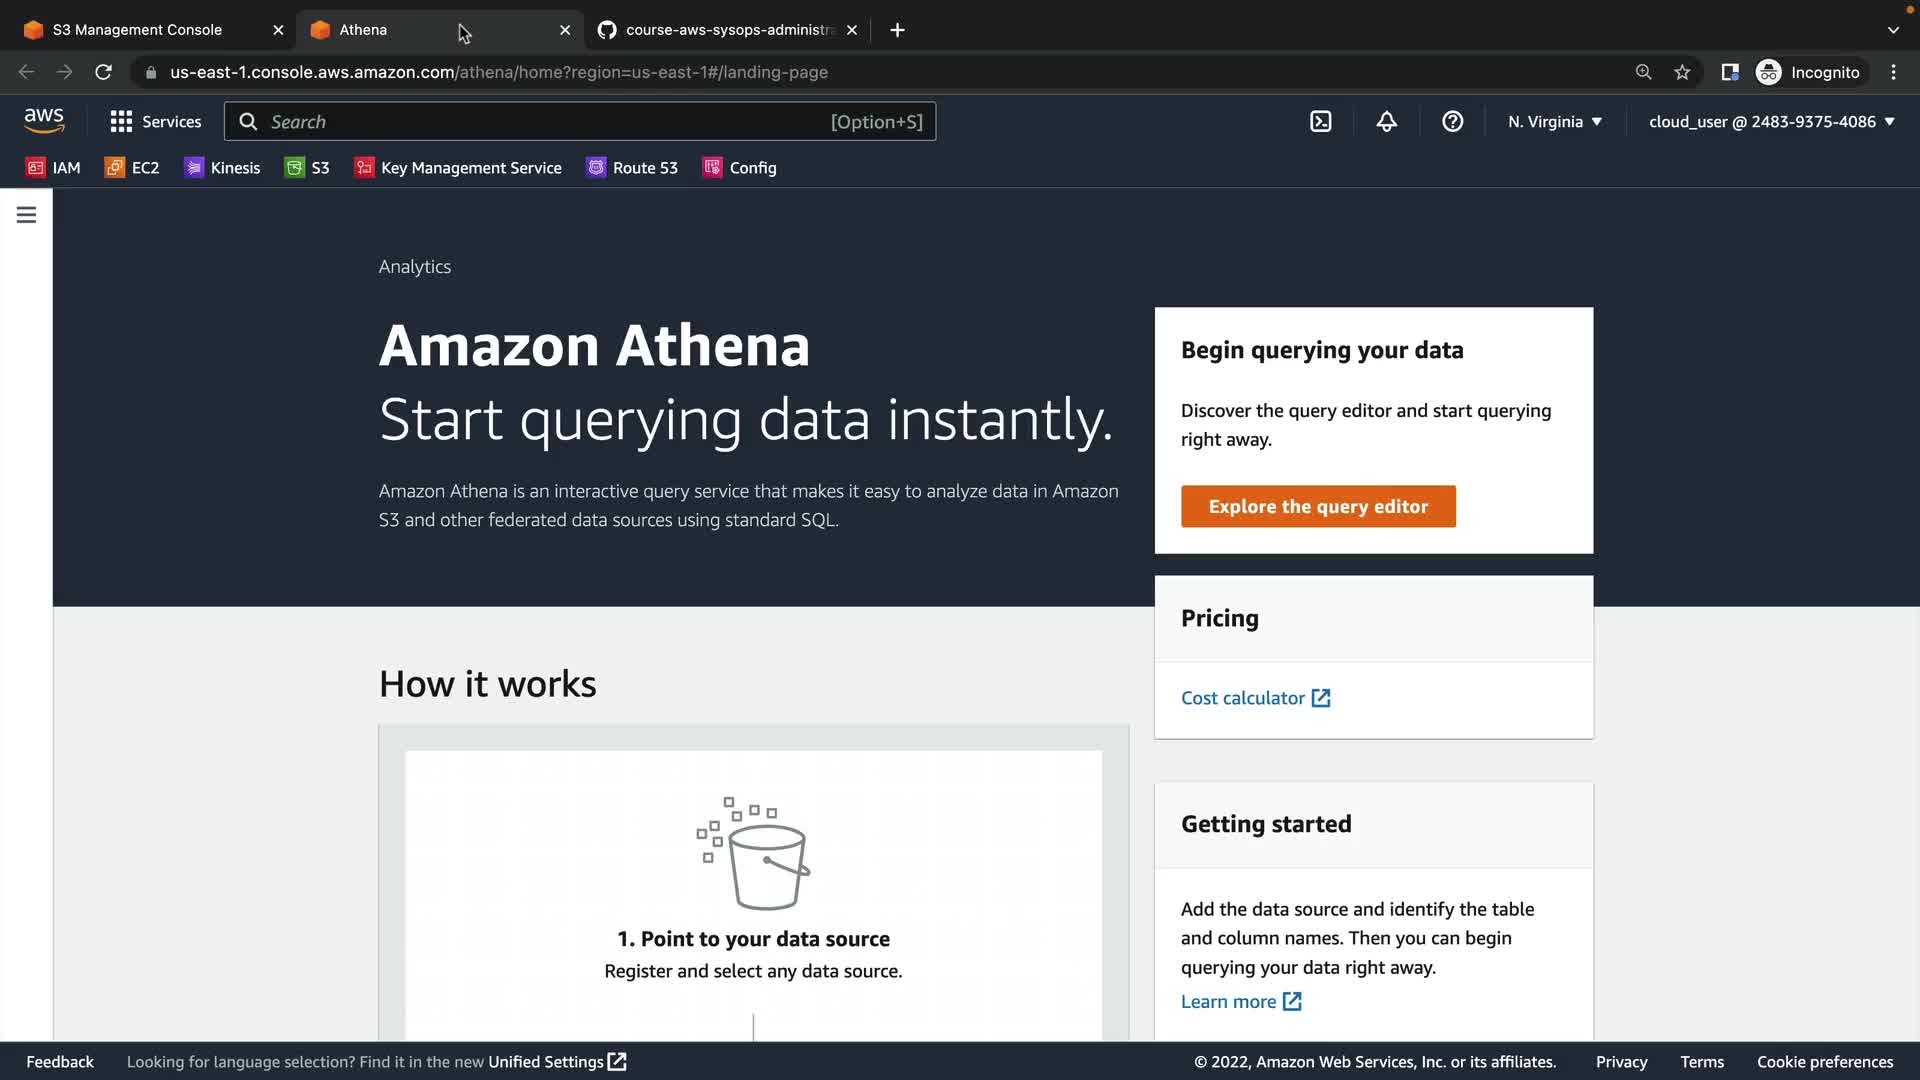Open the N. Virginia region dropdown
Screen dimensions: 1920x1080
(1554, 122)
